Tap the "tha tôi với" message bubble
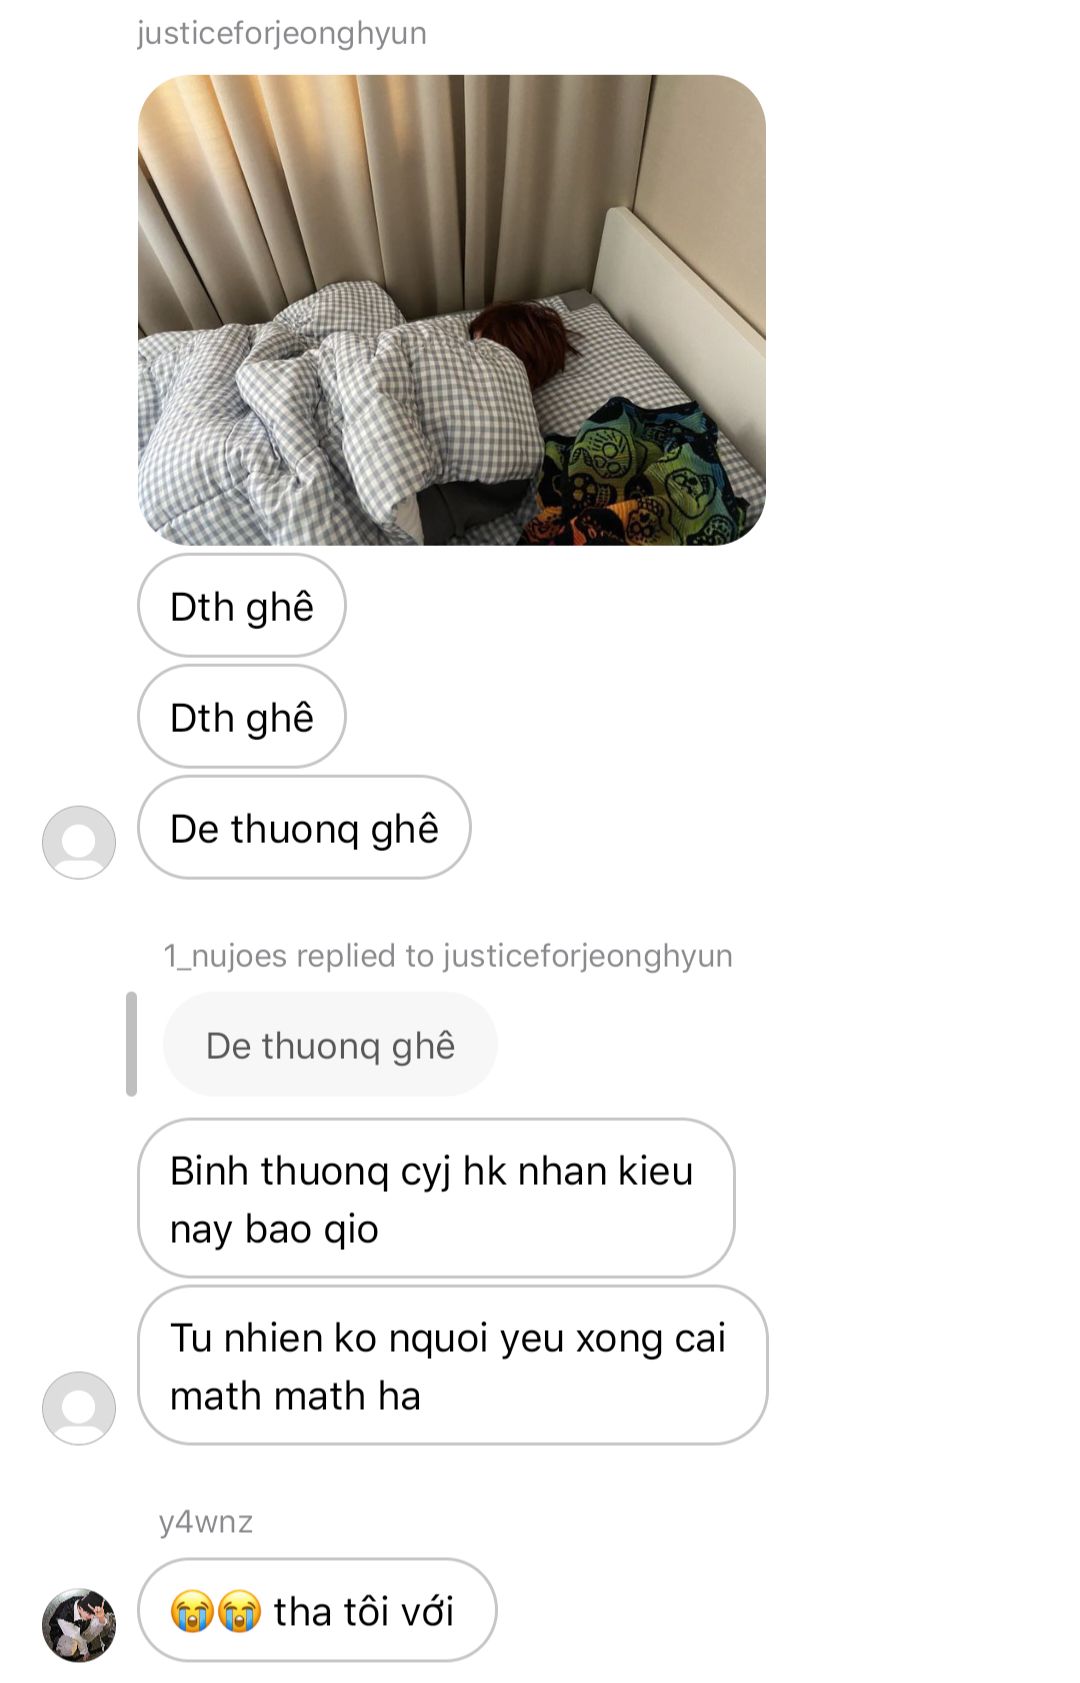1080x1683 pixels. [x=317, y=1611]
